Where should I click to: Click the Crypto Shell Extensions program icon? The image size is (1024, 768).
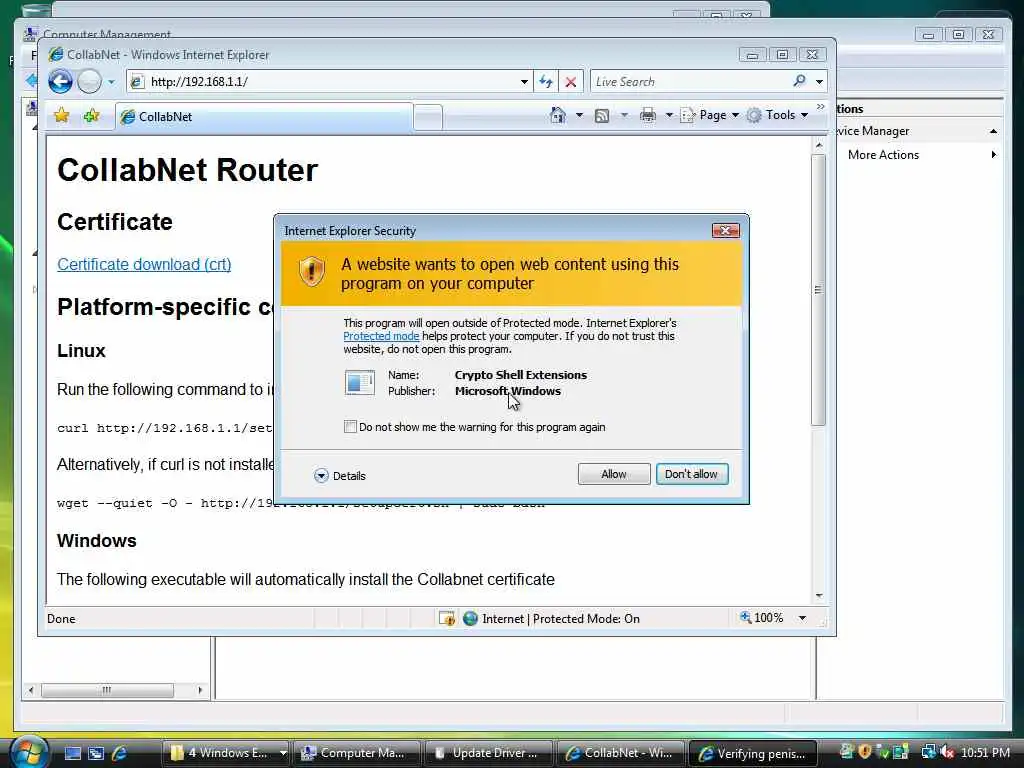click(360, 383)
